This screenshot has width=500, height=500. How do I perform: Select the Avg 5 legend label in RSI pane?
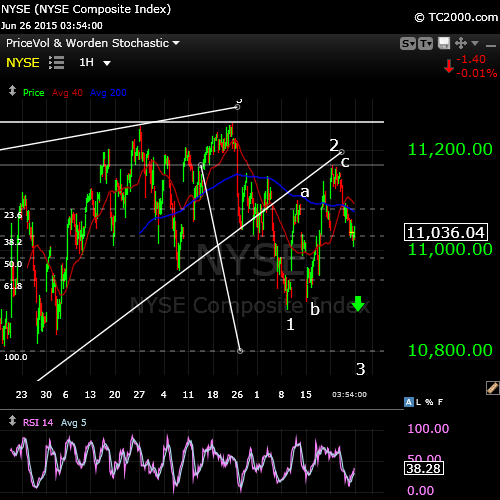[74, 423]
